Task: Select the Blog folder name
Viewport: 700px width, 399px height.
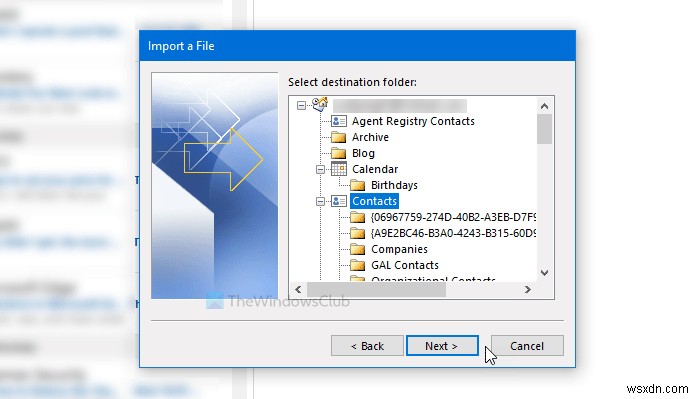Action: 363,153
